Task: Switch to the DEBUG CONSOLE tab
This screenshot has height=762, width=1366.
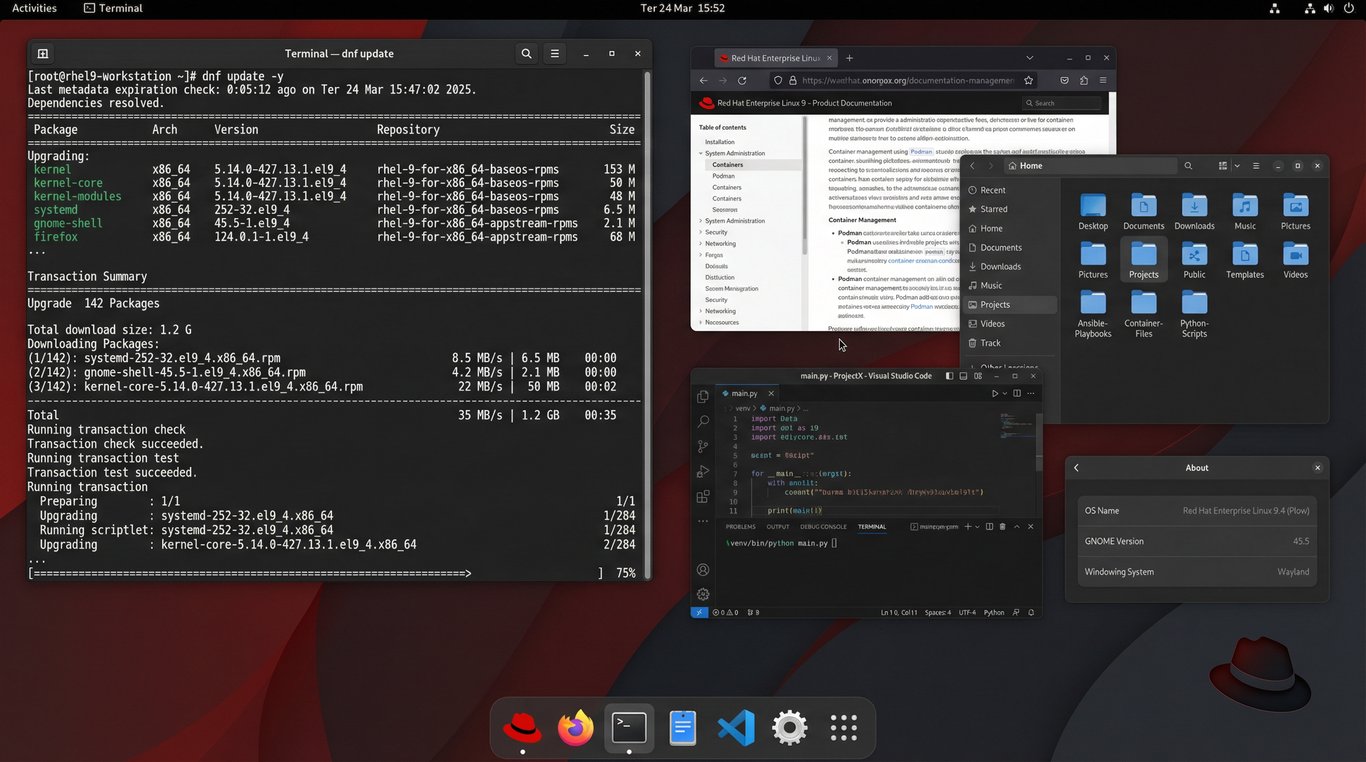Action: [x=824, y=527]
